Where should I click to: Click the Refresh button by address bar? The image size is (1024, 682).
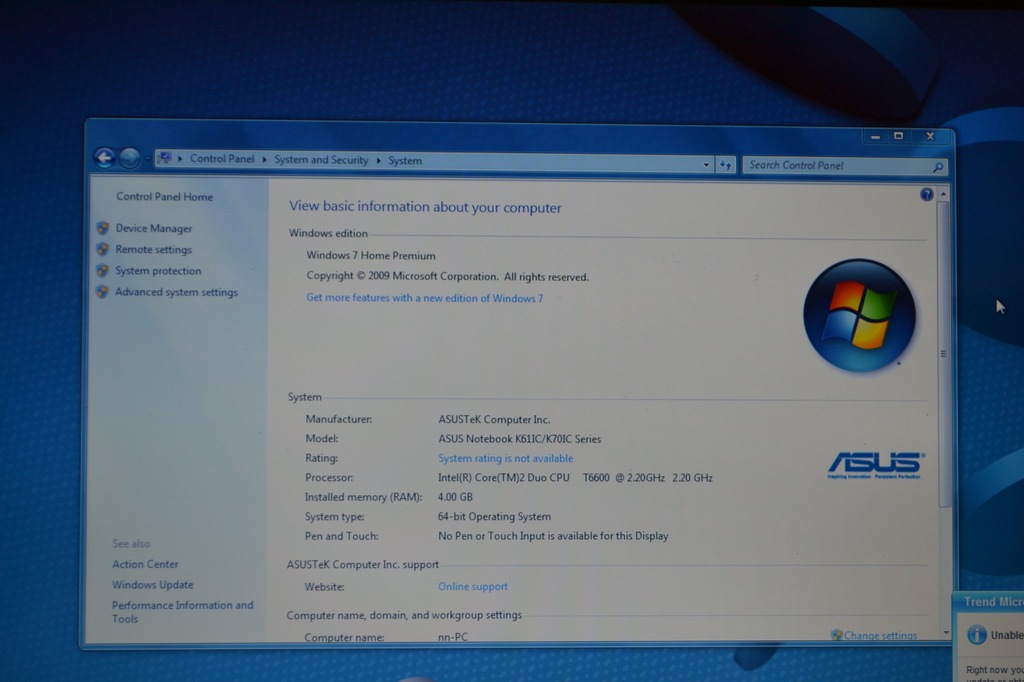click(726, 165)
